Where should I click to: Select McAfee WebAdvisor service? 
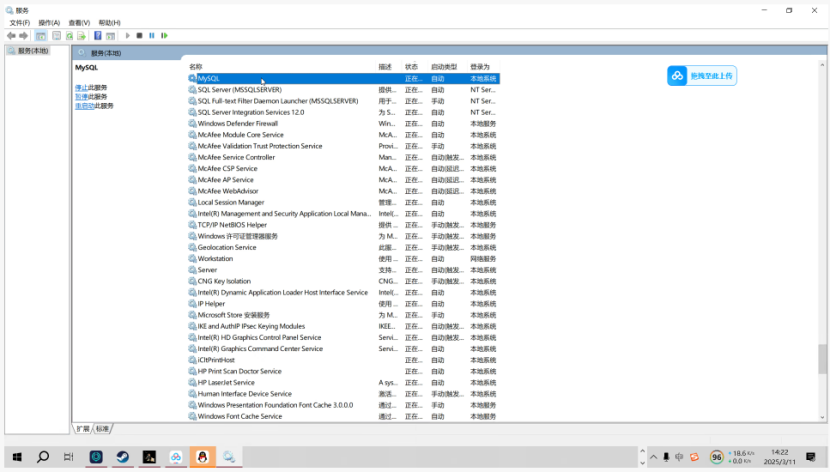point(344,191)
